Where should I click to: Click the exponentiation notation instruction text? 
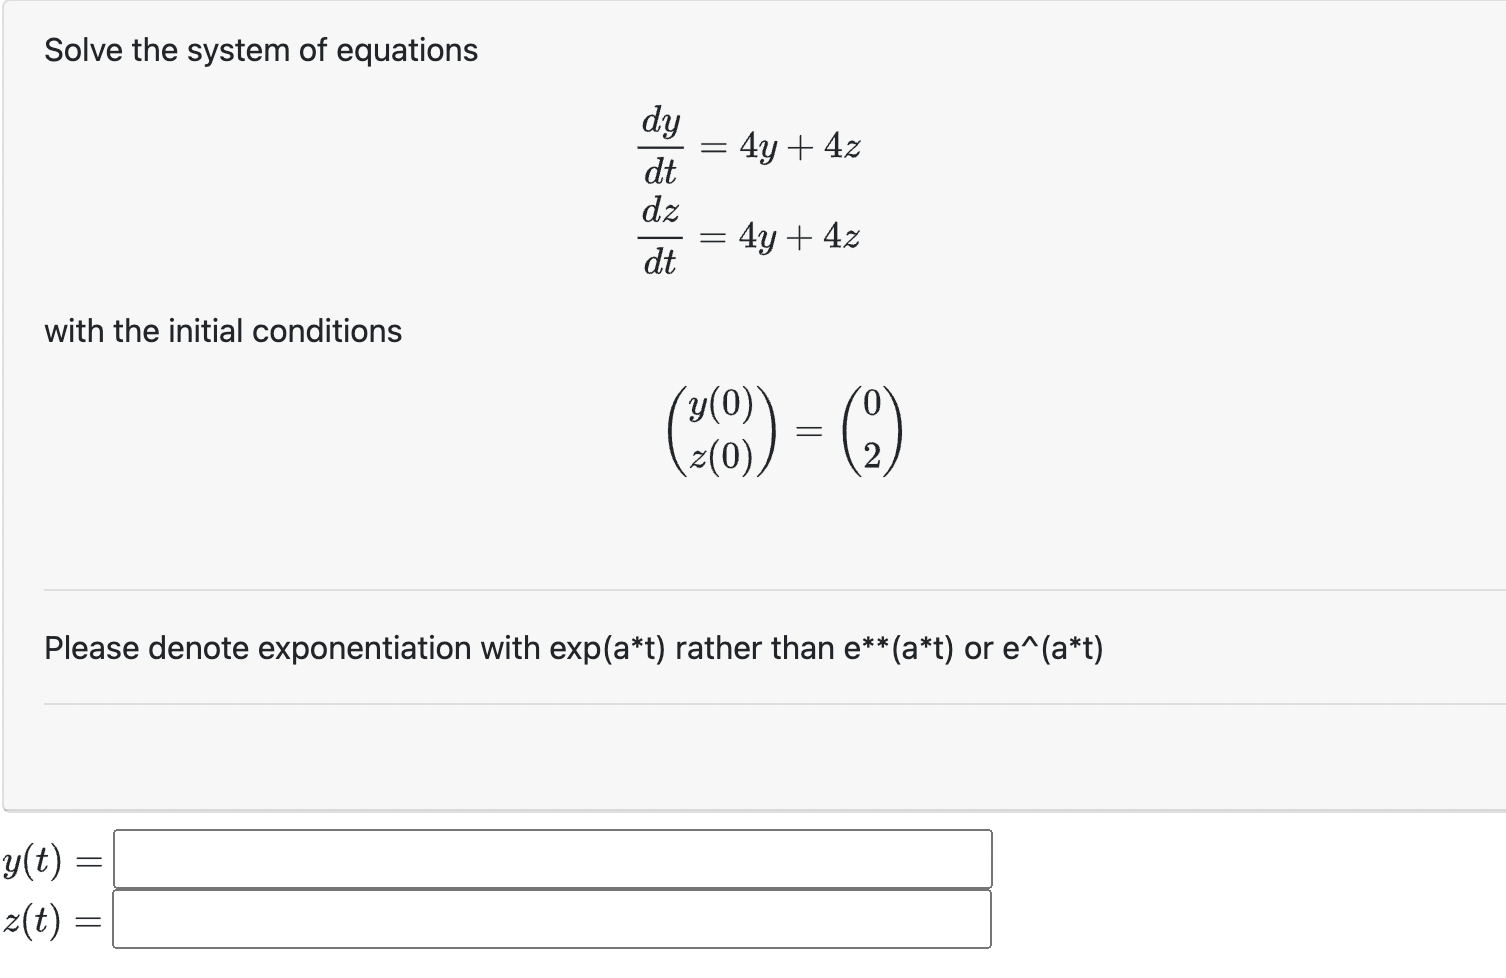(573, 648)
